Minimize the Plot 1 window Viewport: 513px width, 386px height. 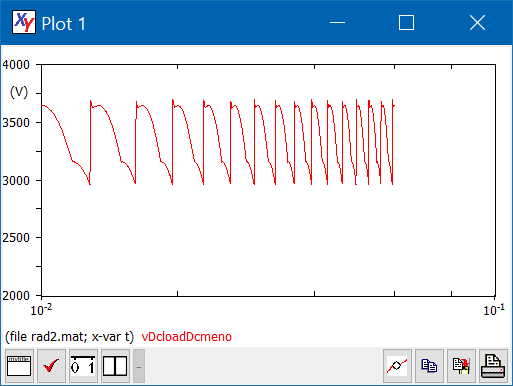coord(337,23)
